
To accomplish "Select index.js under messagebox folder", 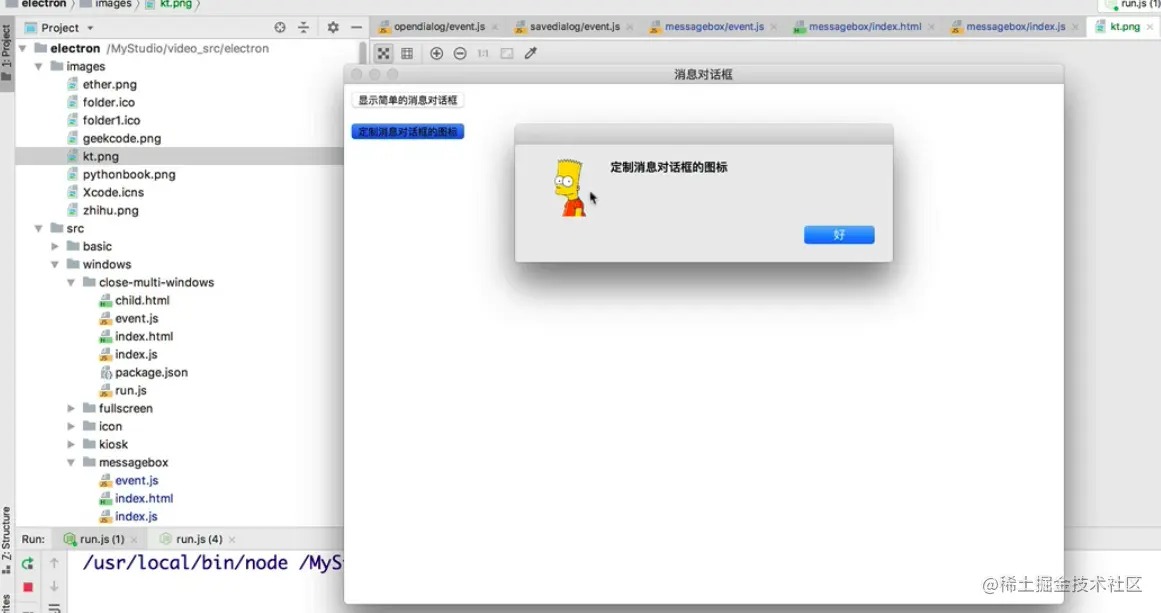I will tap(136, 517).
